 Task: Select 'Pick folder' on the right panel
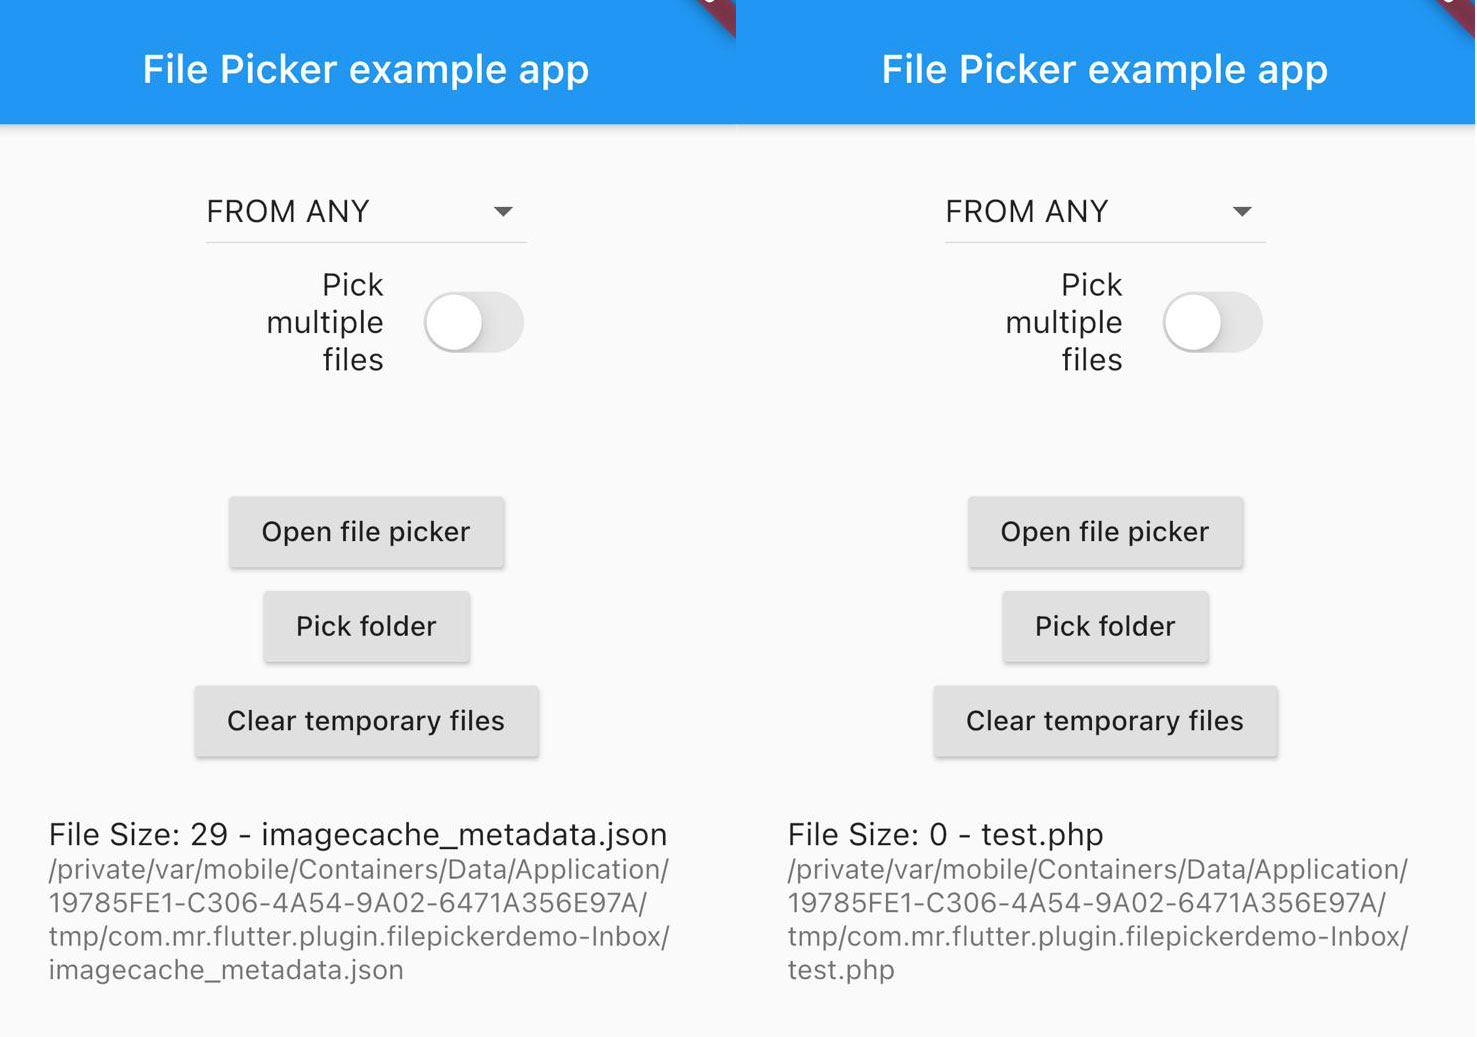pyautogui.click(x=1105, y=626)
